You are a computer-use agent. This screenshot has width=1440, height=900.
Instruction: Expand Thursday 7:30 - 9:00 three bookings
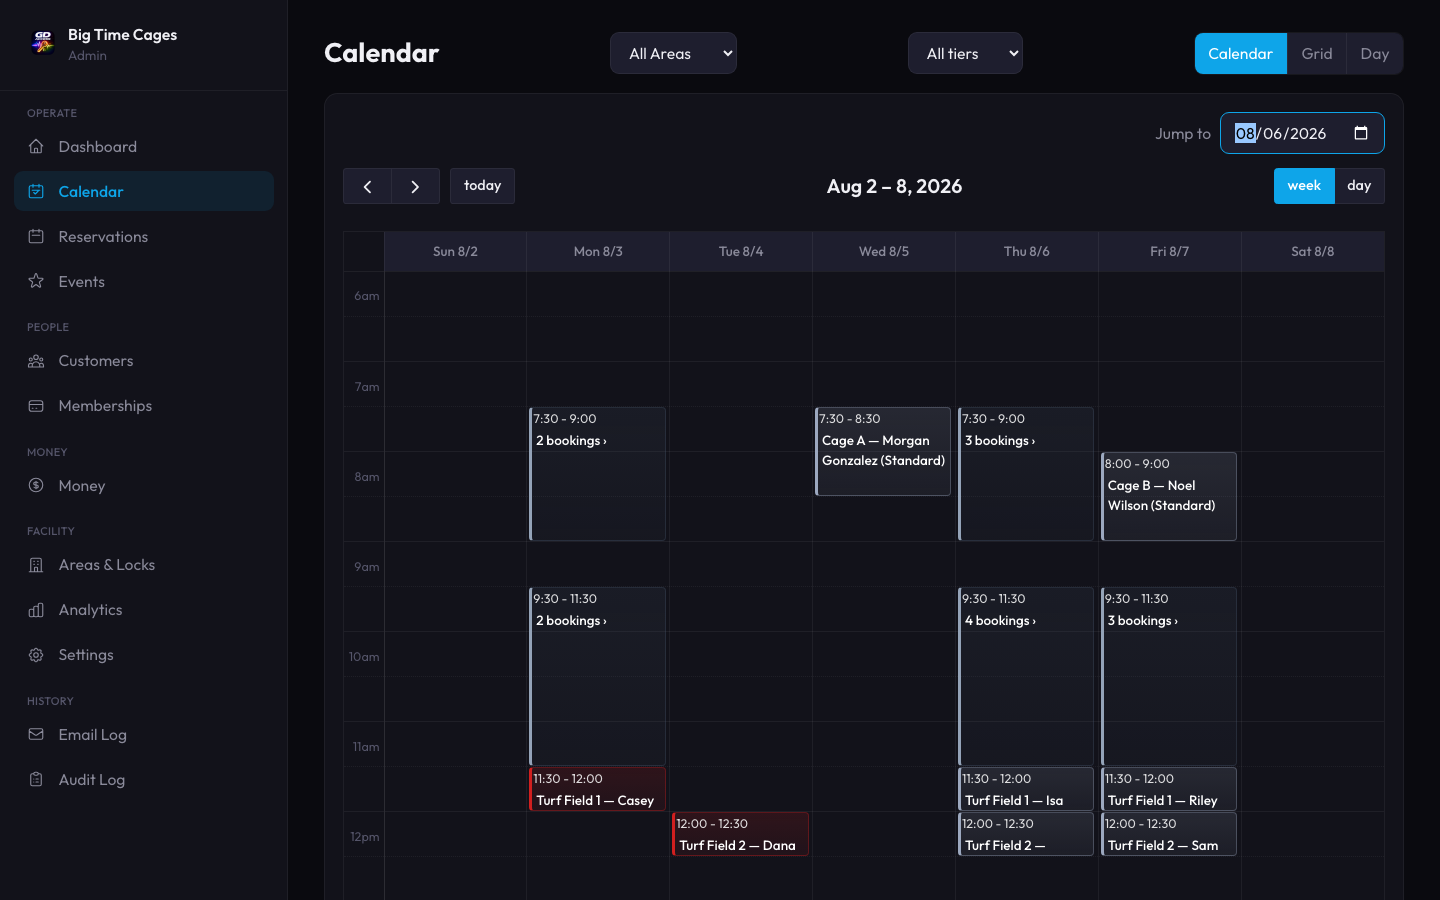[1026, 474]
